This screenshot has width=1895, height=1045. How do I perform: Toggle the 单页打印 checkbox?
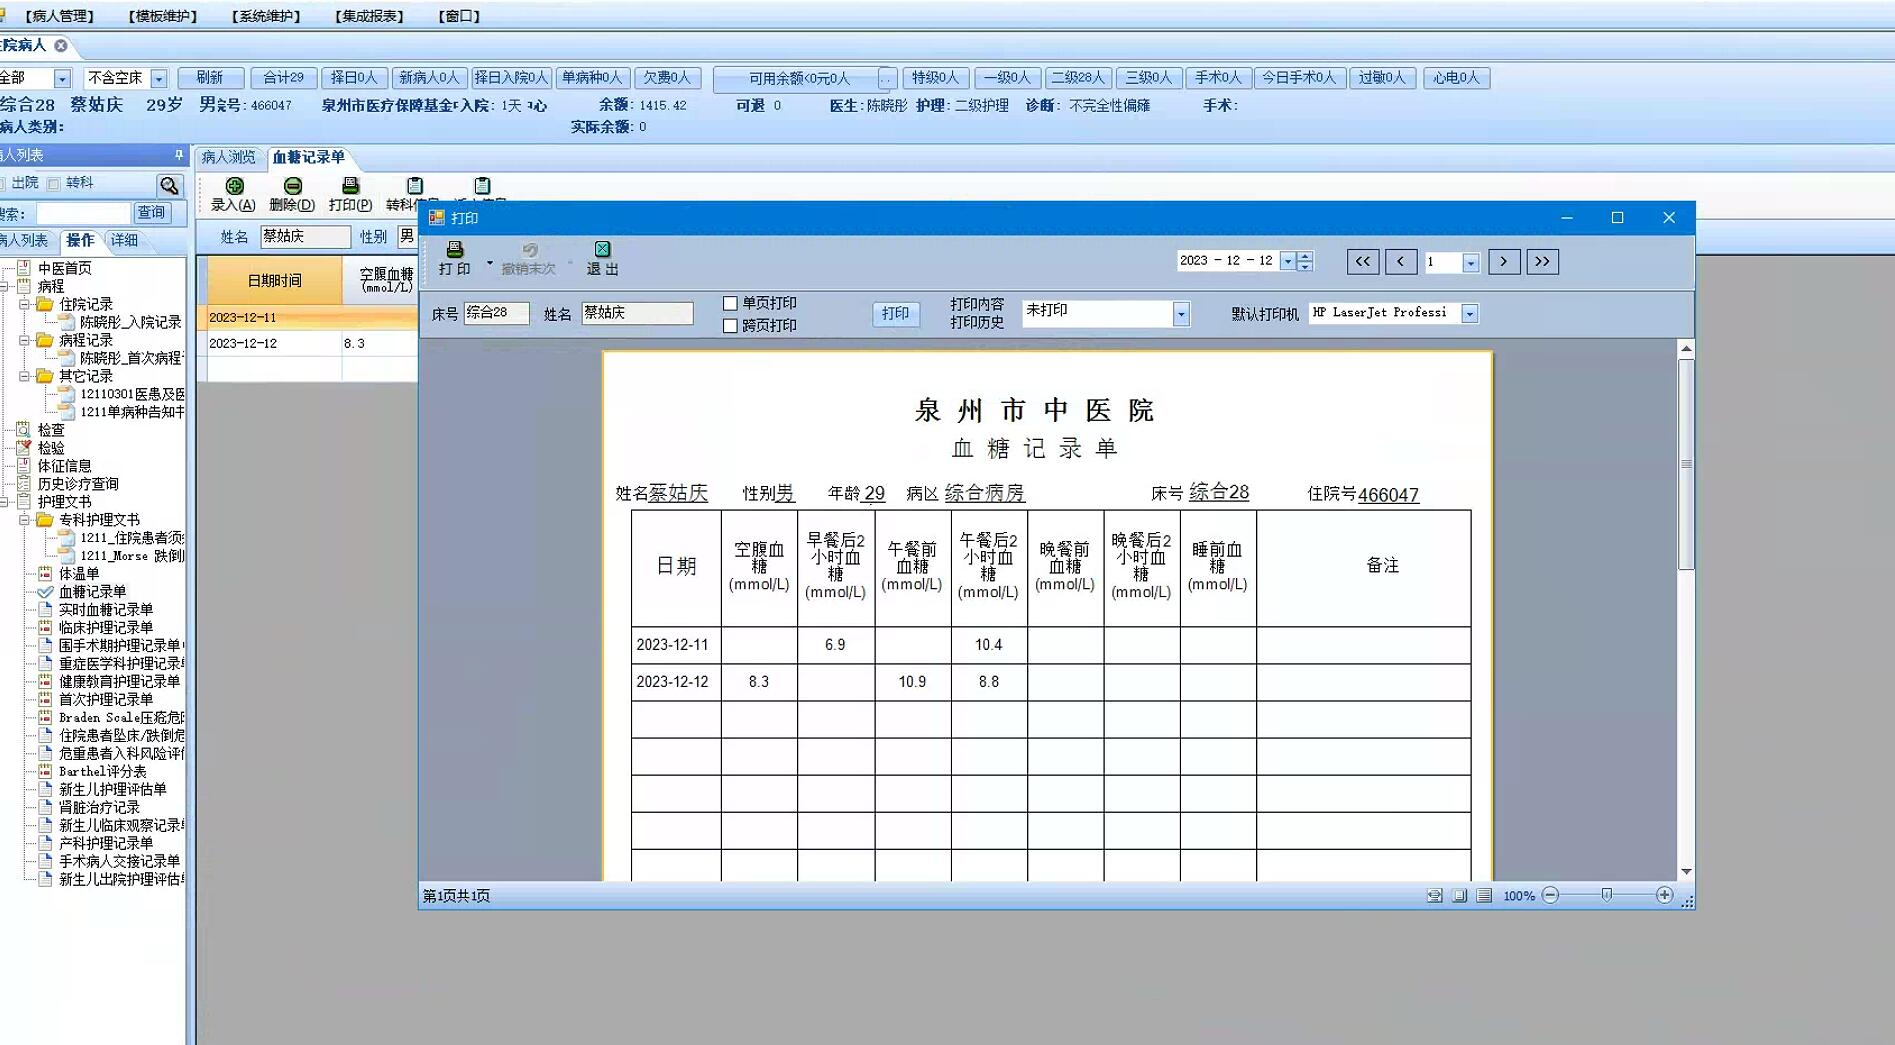[x=730, y=304]
